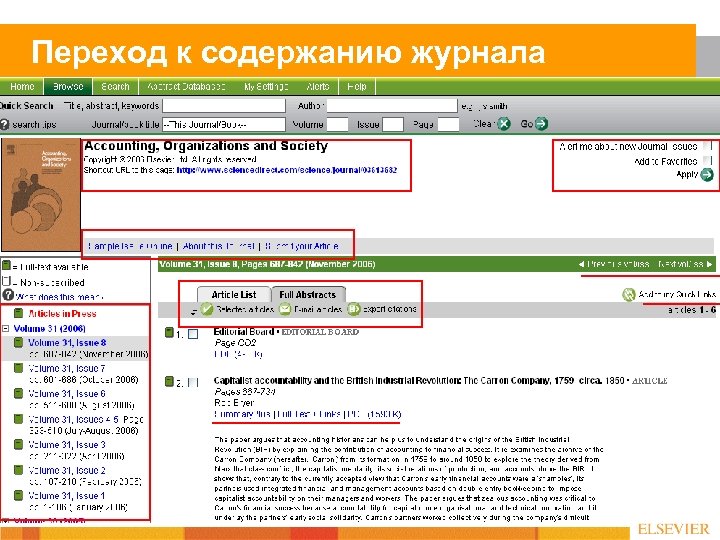The height and width of the screenshot is (540, 720).
Task: Click full-text icon beside article 1 Editorial Board
Action: 169,333
